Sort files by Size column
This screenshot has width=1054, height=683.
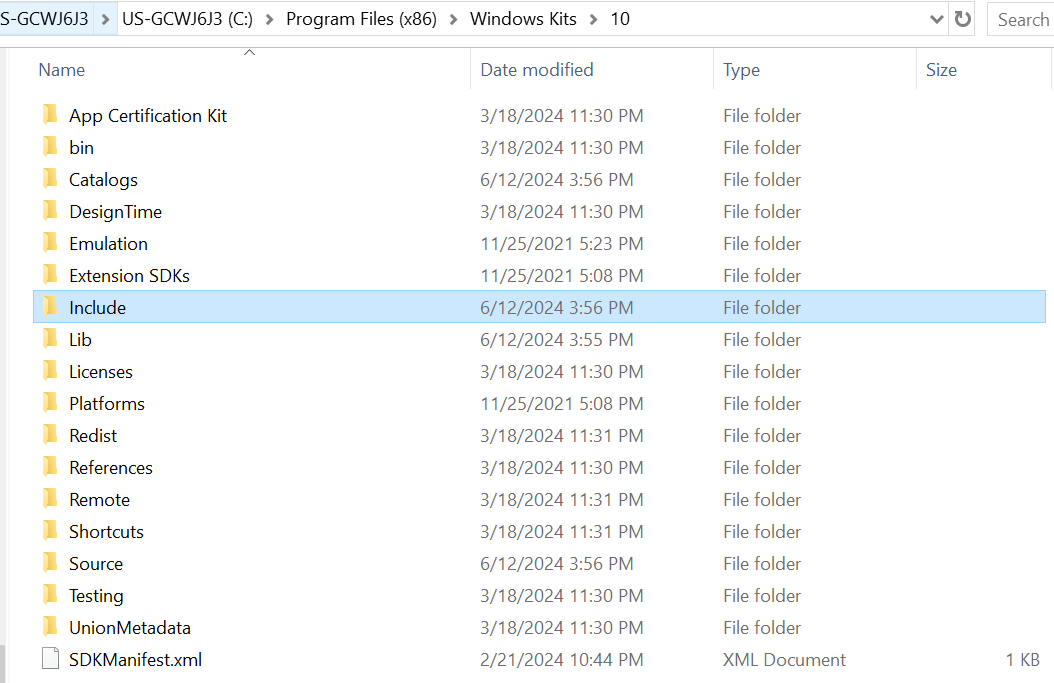coord(941,69)
